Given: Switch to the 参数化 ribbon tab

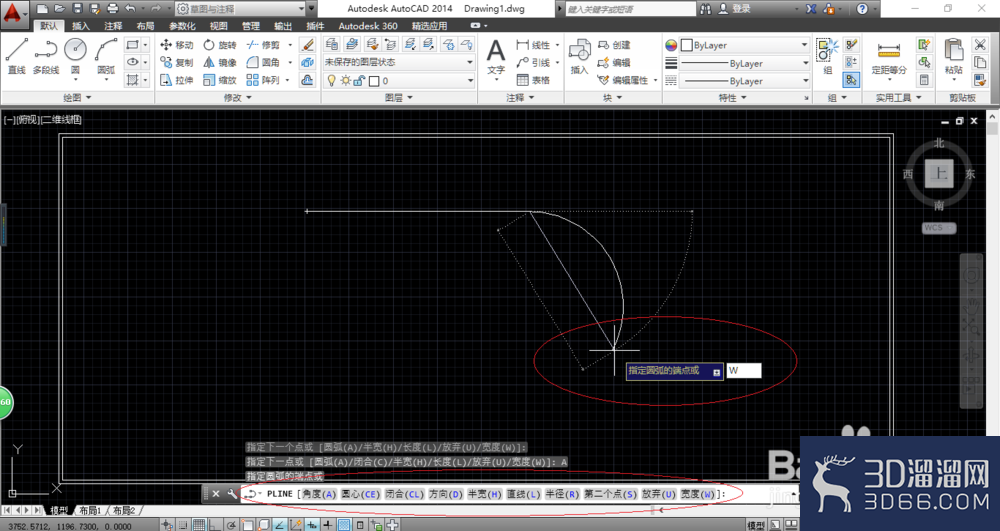Looking at the screenshot, I should click(x=182, y=25).
